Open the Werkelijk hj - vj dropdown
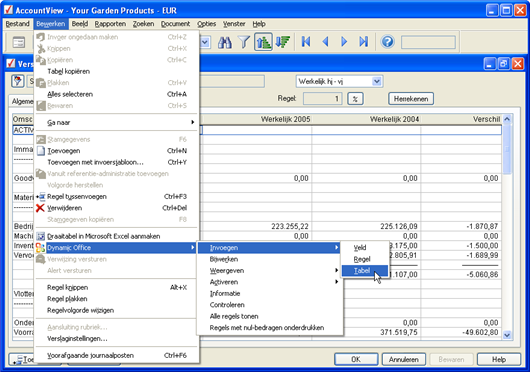This screenshot has width=530, height=372. 377,81
